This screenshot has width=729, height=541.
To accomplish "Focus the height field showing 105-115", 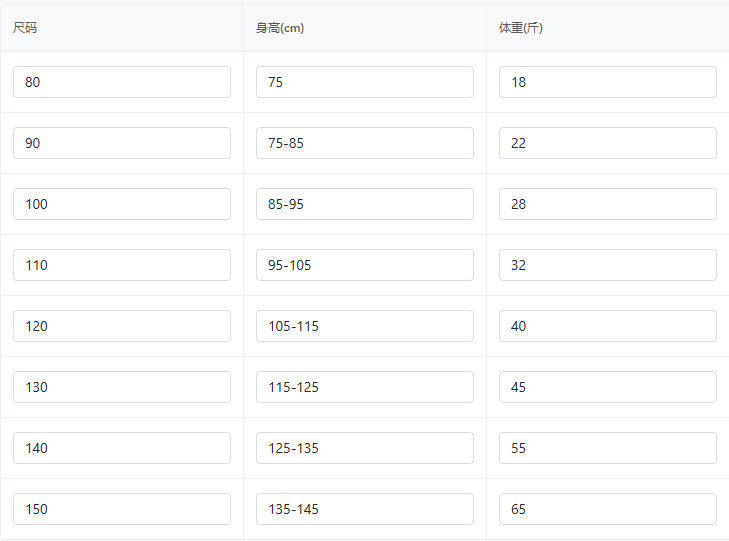I will tap(364, 326).
